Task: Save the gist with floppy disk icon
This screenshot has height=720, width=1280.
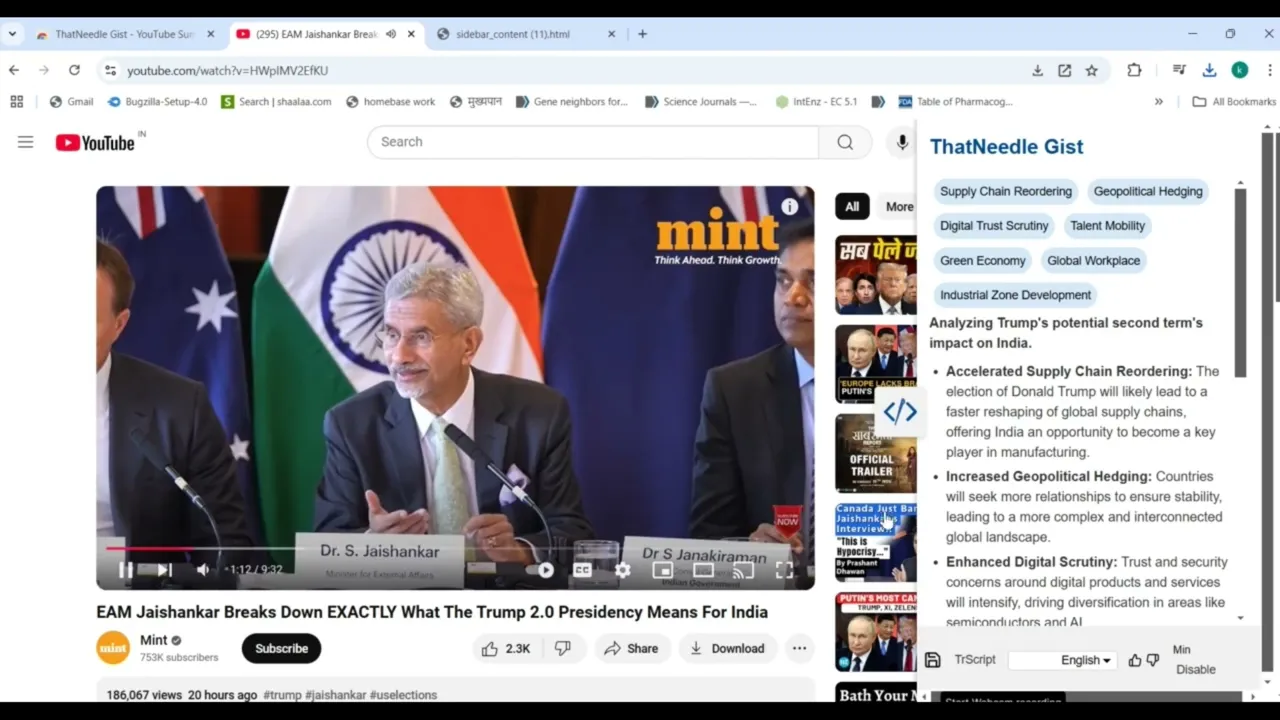Action: 932,660
